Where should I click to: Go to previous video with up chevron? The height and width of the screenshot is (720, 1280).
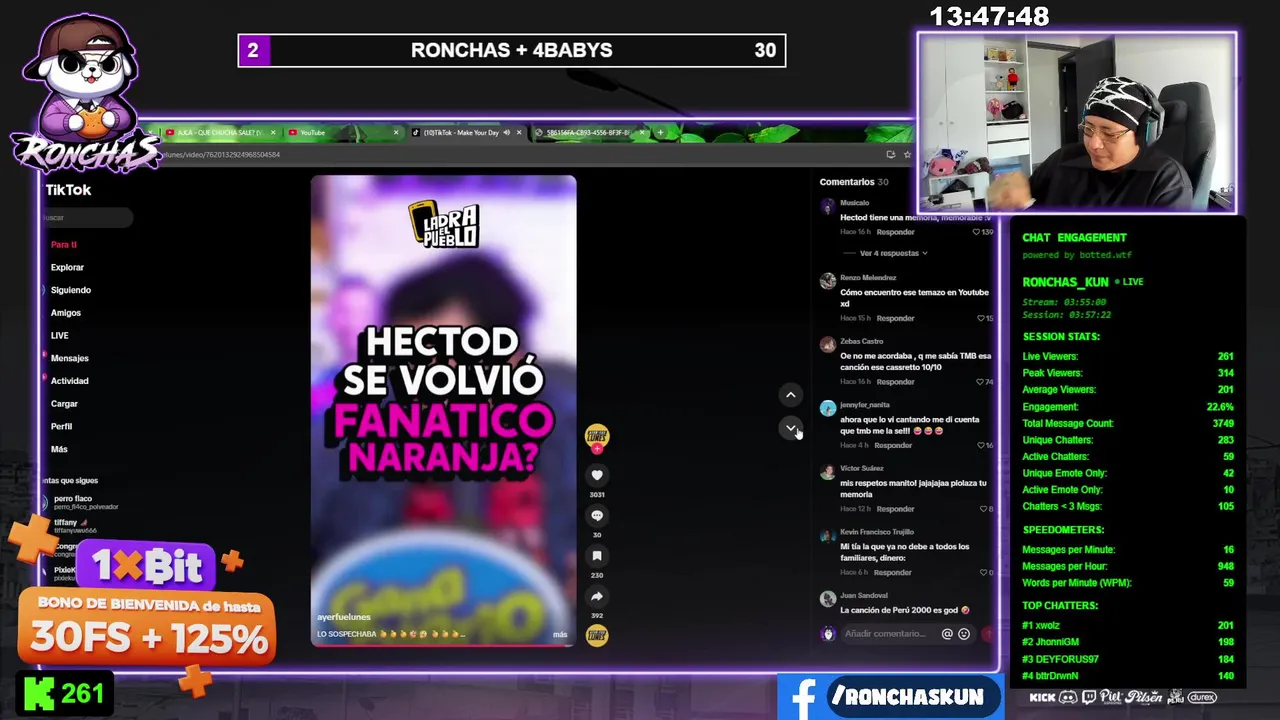(x=790, y=395)
